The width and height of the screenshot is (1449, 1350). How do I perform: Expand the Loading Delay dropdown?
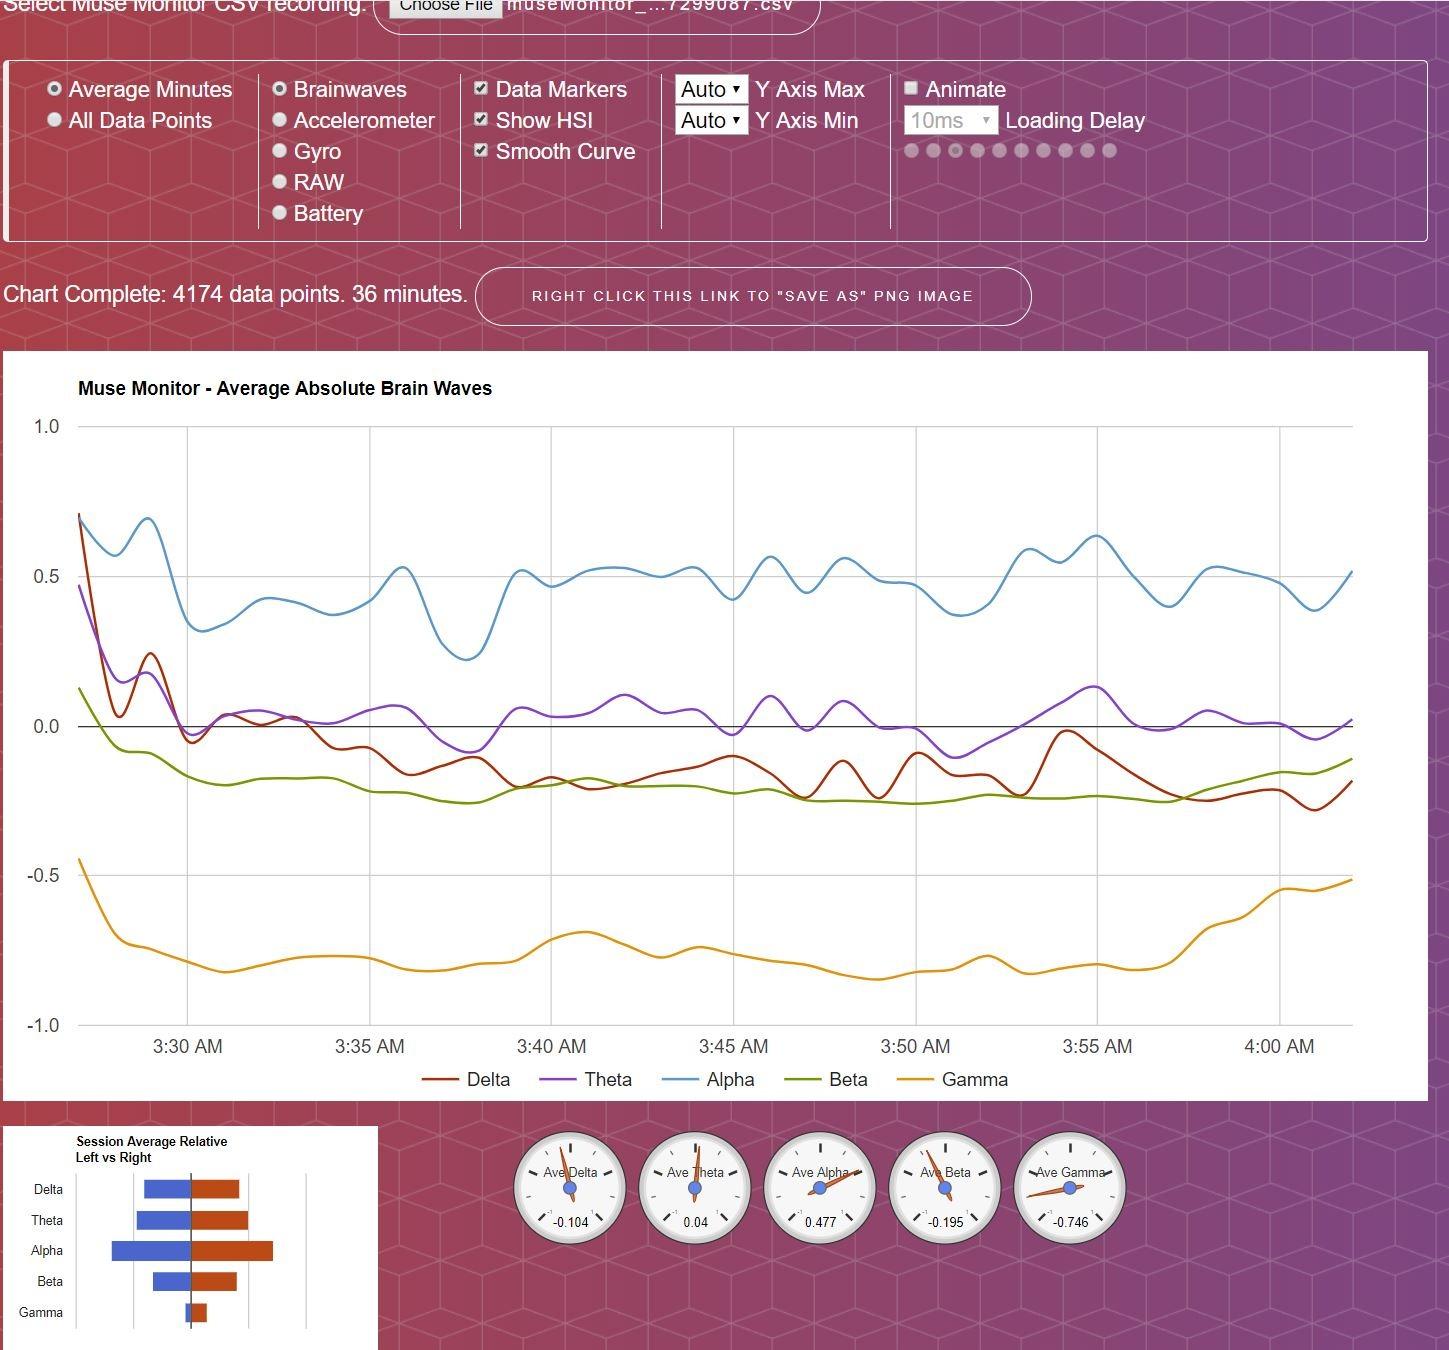point(950,120)
